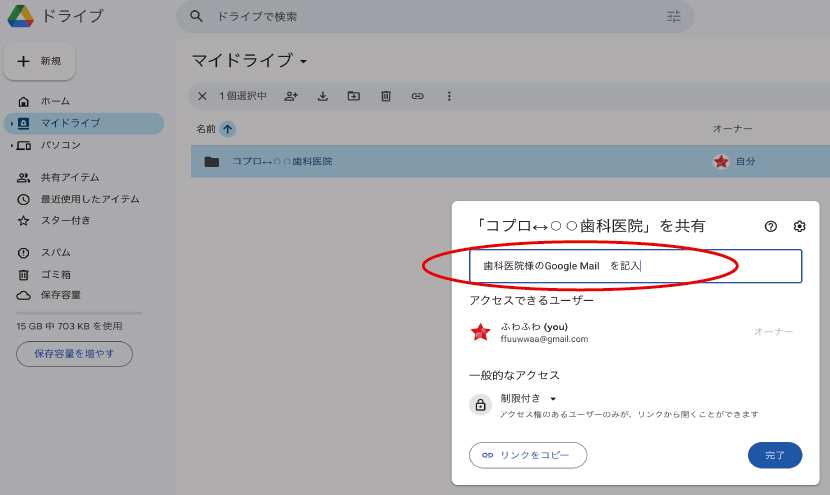830x495 pixels.
Task: Click the share-with-person icon in the toolbar
Action: [291, 96]
